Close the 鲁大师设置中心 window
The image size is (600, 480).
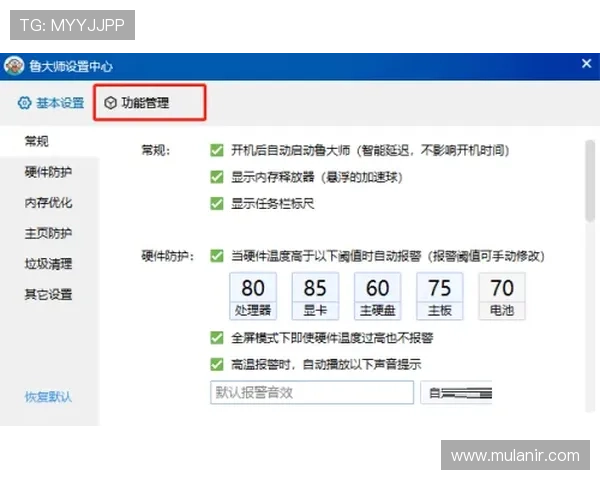(x=587, y=64)
